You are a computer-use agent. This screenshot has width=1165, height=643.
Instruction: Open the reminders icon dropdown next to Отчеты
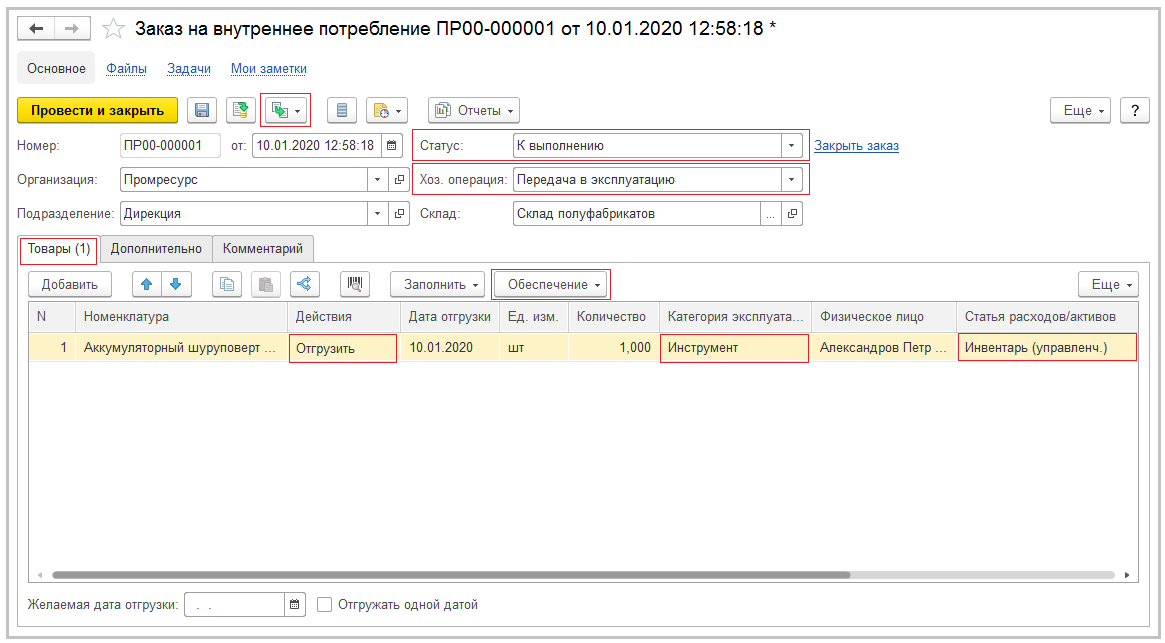click(x=387, y=111)
